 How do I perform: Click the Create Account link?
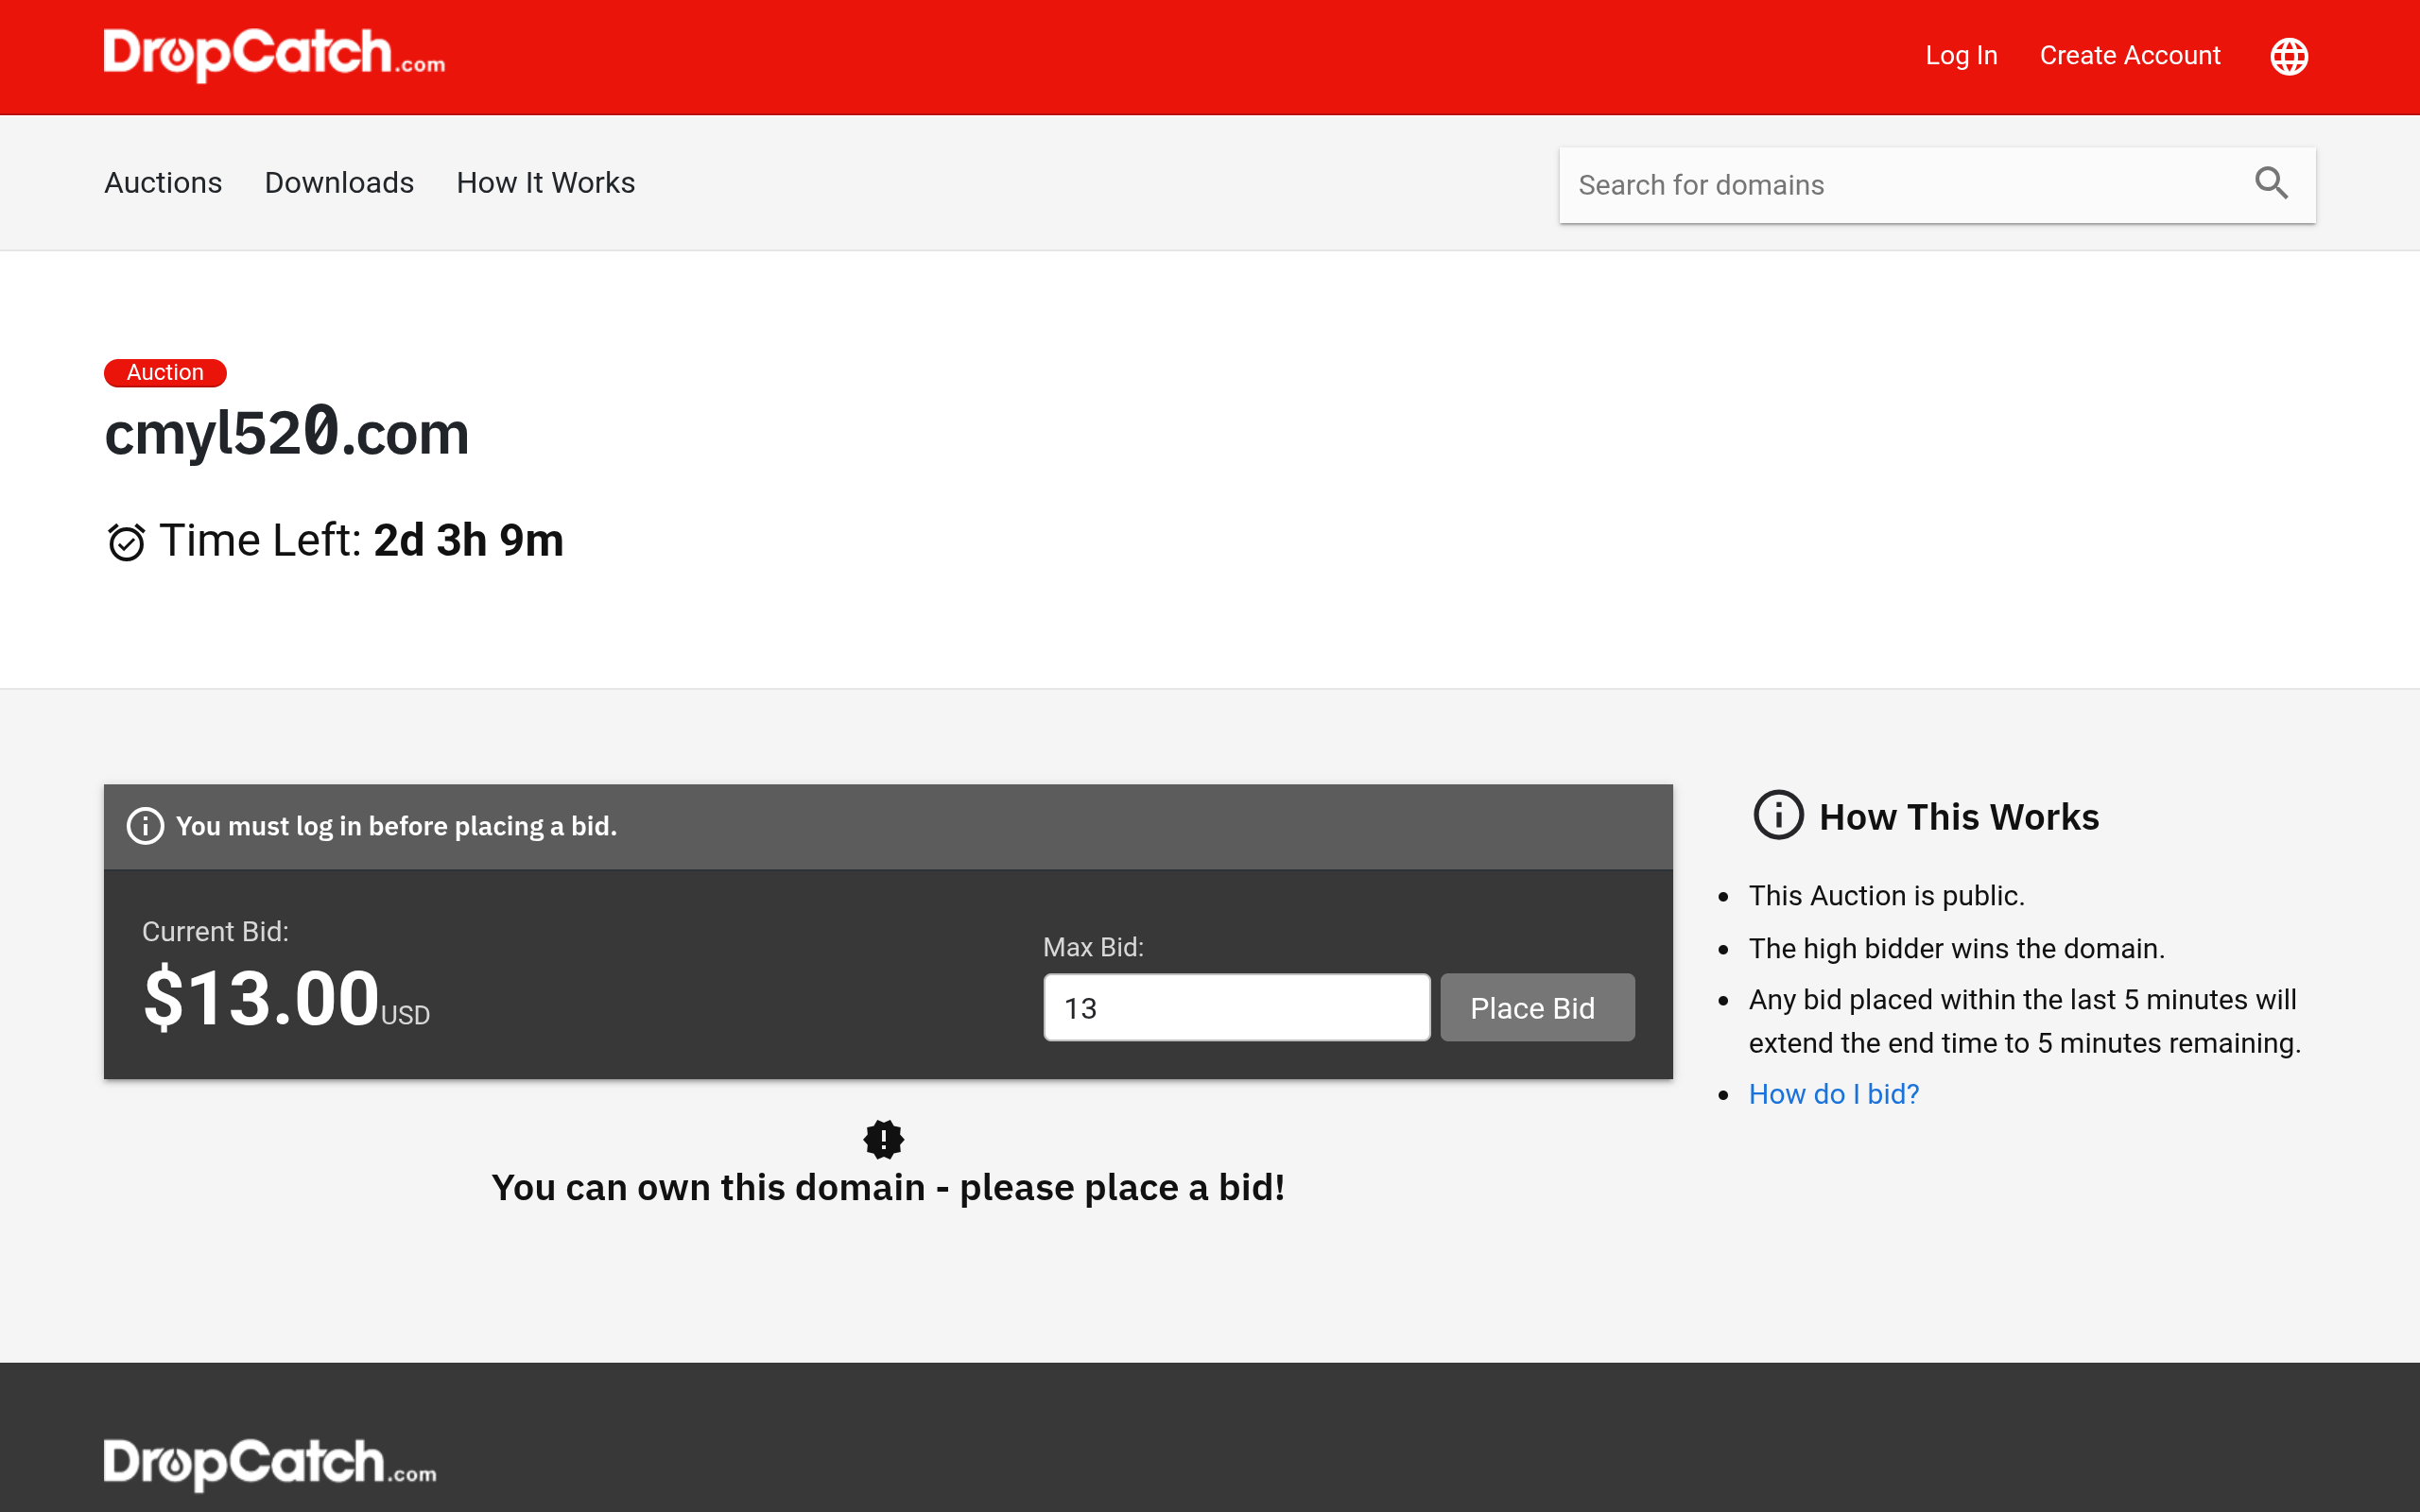pyautogui.click(x=2129, y=56)
